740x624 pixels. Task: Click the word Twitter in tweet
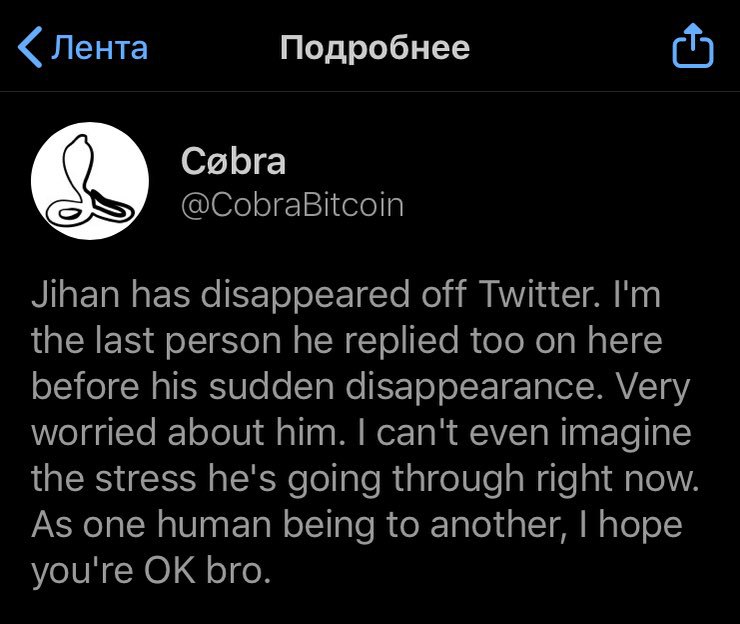pos(539,294)
